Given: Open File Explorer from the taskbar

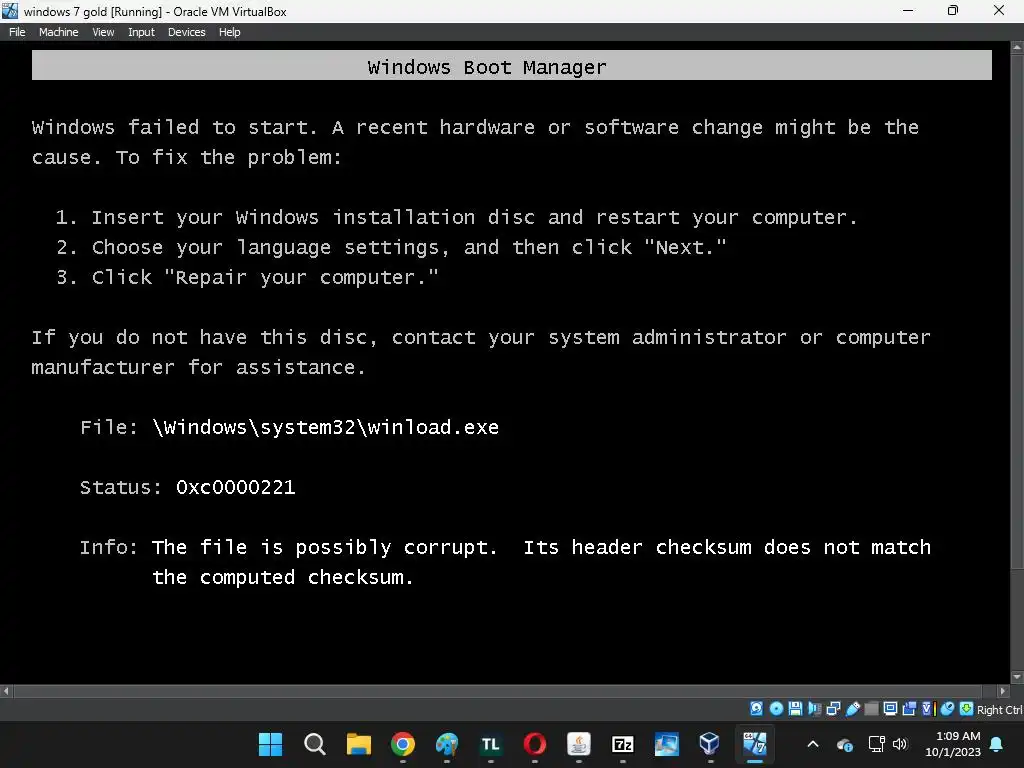Looking at the screenshot, I should click(359, 743).
